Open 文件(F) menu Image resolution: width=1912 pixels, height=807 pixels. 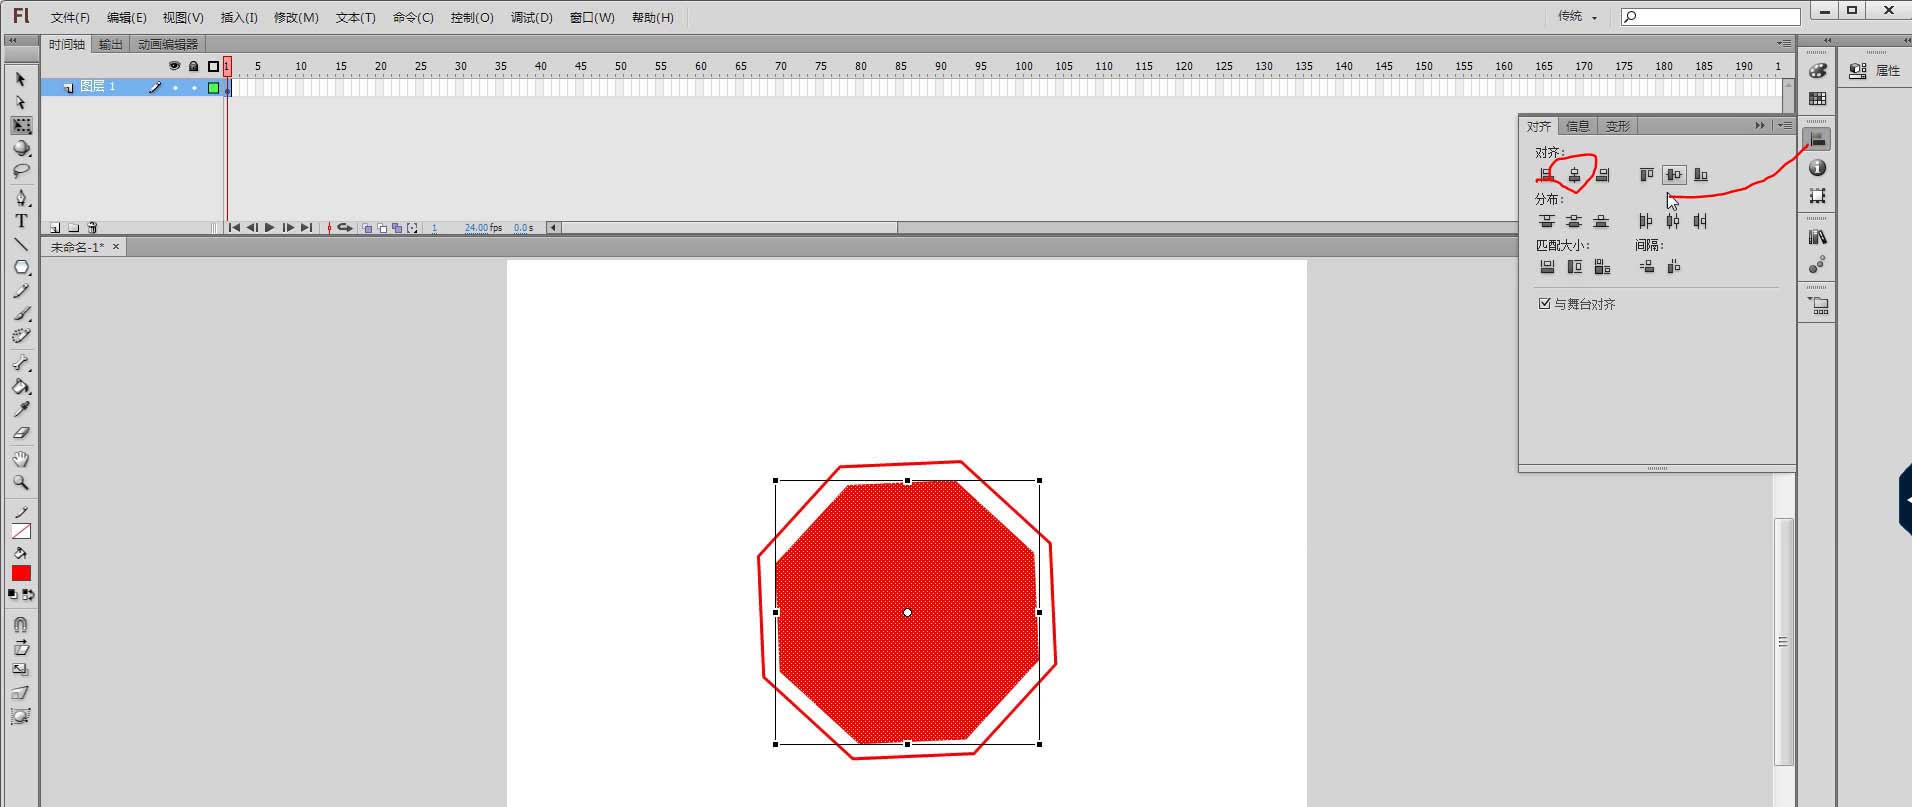coord(70,18)
